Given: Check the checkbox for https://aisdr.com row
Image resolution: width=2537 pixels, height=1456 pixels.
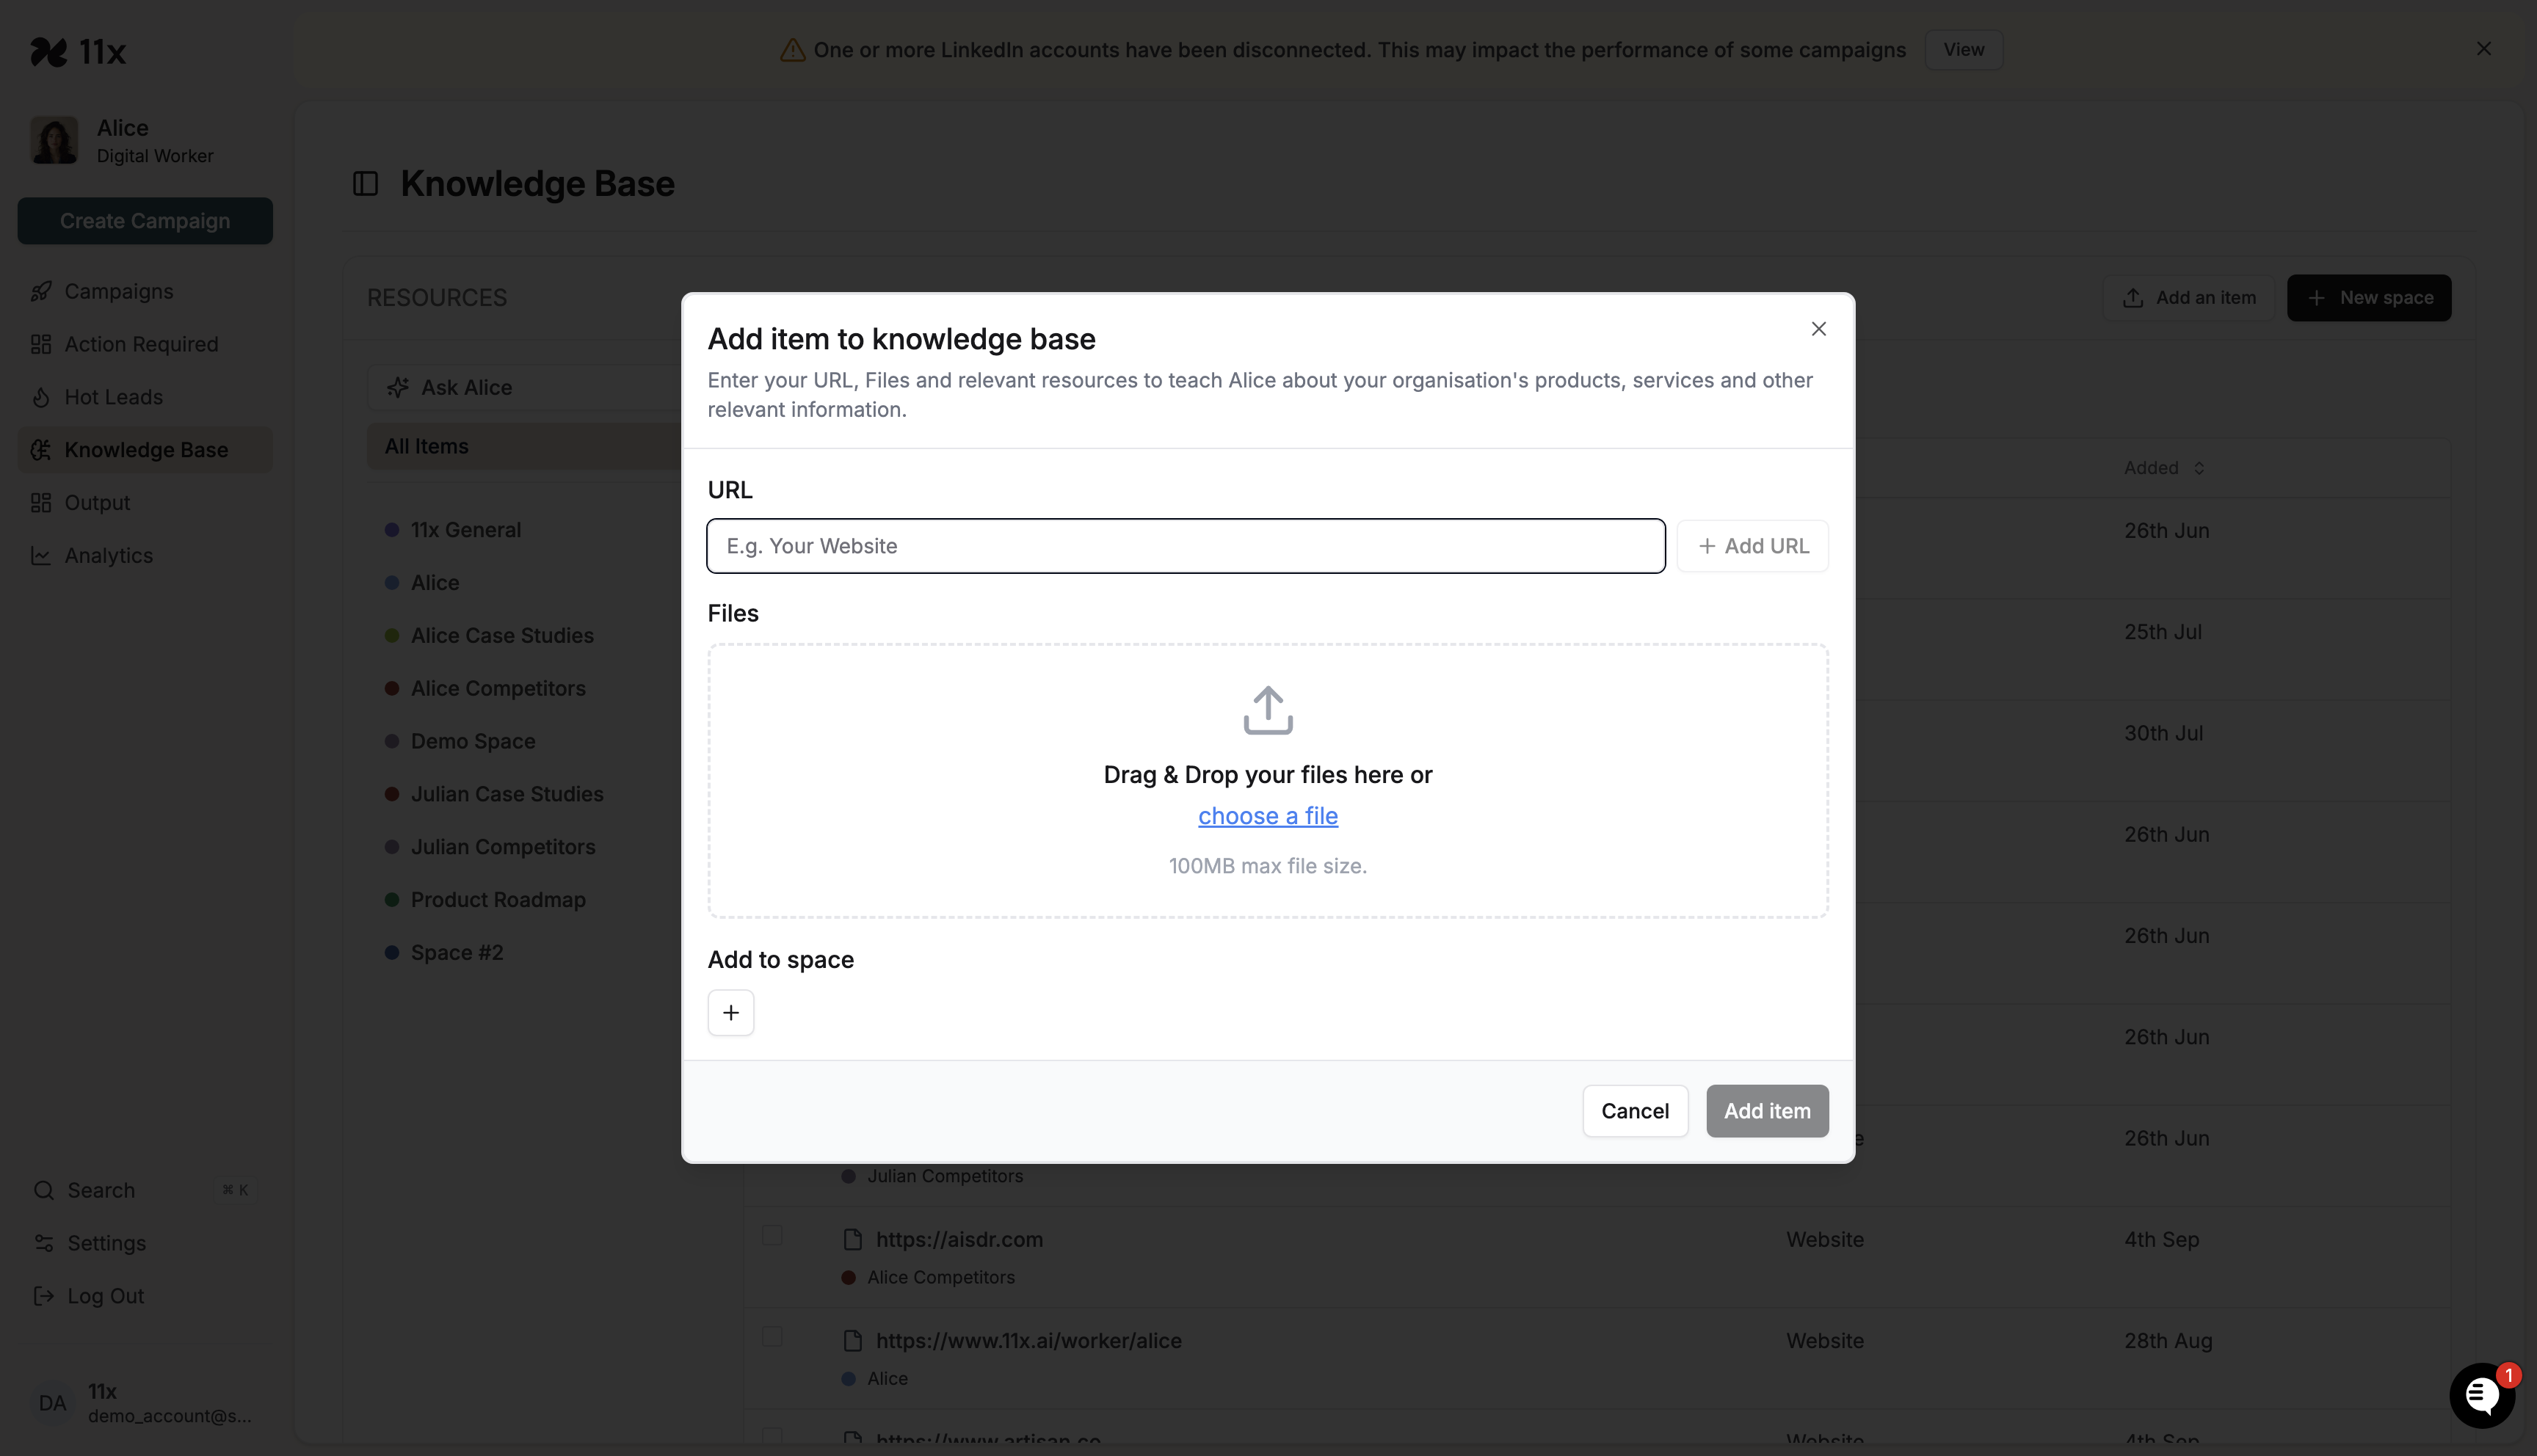Looking at the screenshot, I should click(x=771, y=1237).
